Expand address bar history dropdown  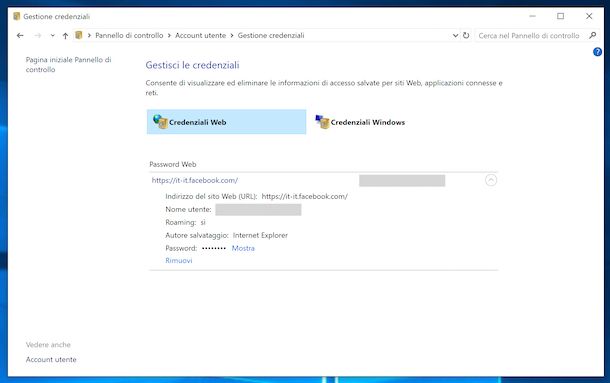click(x=455, y=35)
